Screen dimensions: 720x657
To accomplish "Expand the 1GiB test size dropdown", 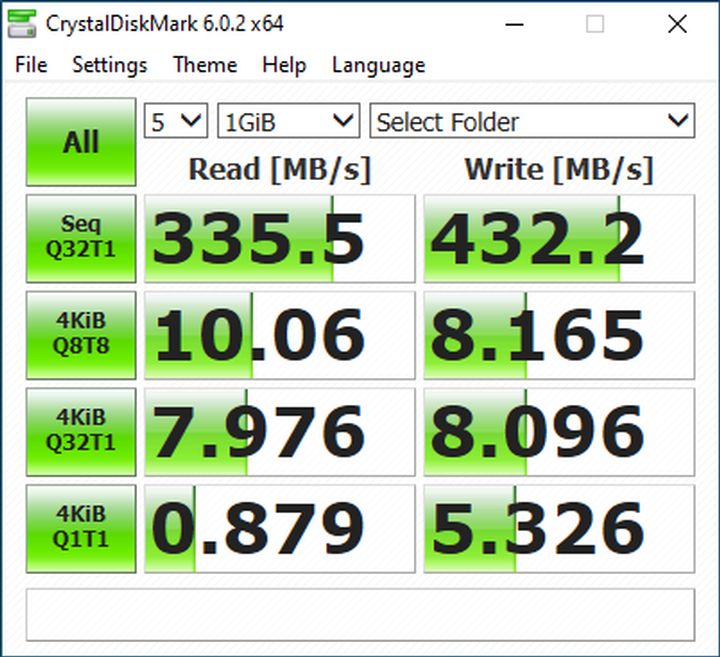I will pyautogui.click(x=288, y=122).
